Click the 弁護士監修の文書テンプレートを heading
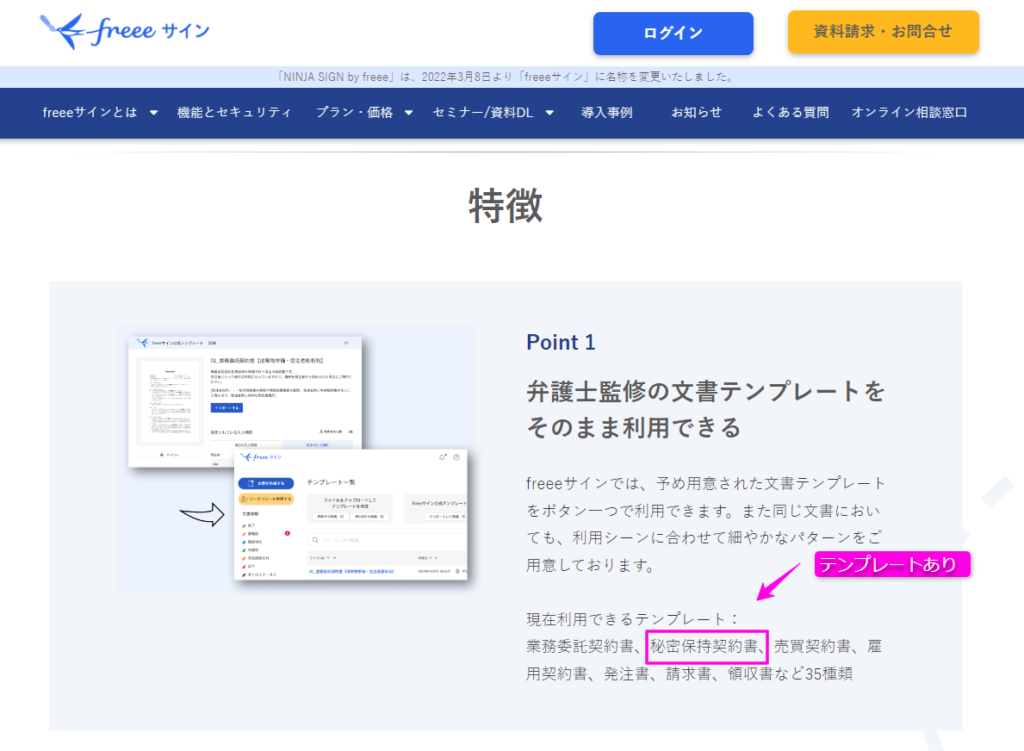Image resolution: width=1024 pixels, height=751 pixels. tap(705, 391)
